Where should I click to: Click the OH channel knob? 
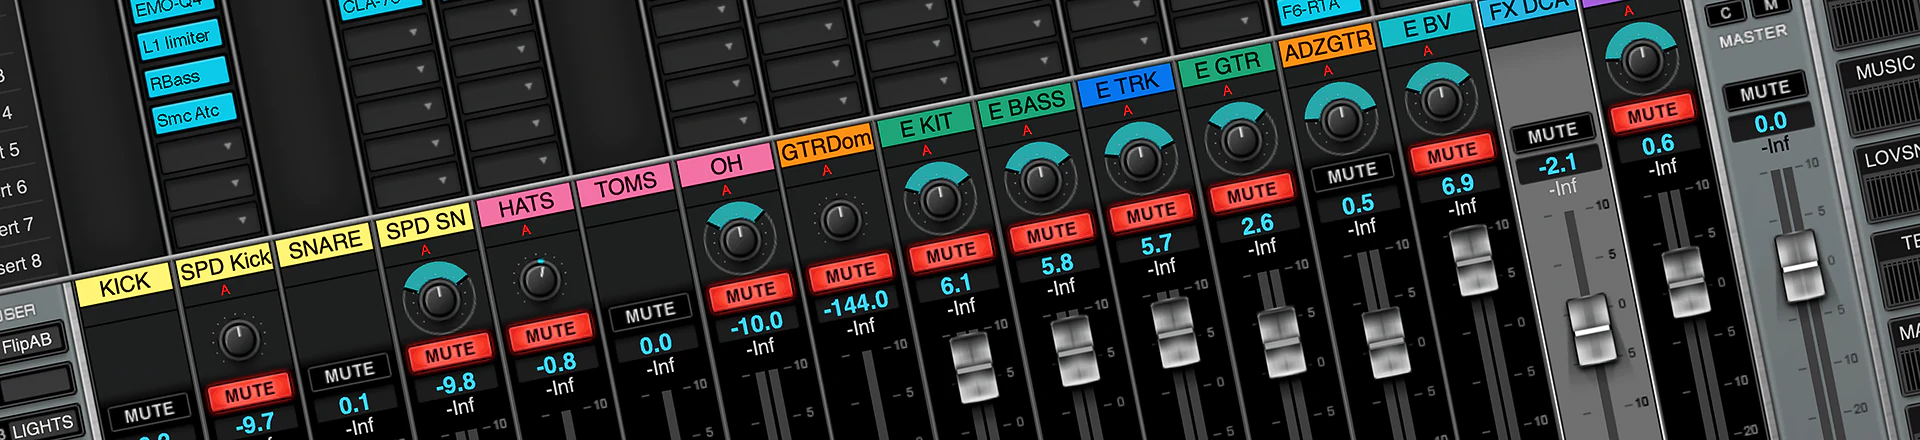[x=739, y=239]
